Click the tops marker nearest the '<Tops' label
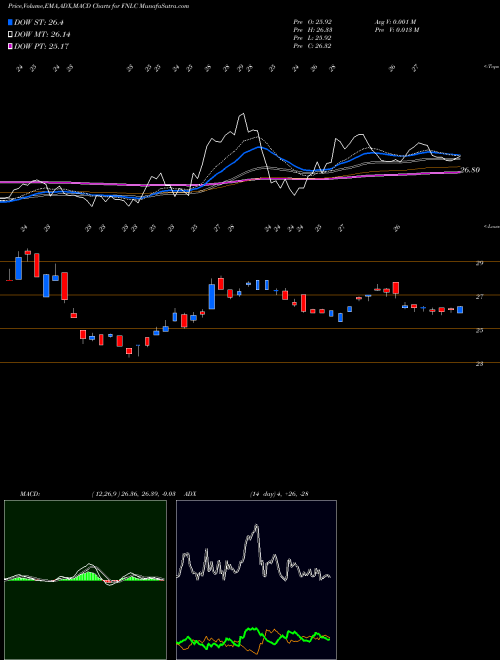Image resolution: width=500 pixels, height=660 pixels. (415, 68)
